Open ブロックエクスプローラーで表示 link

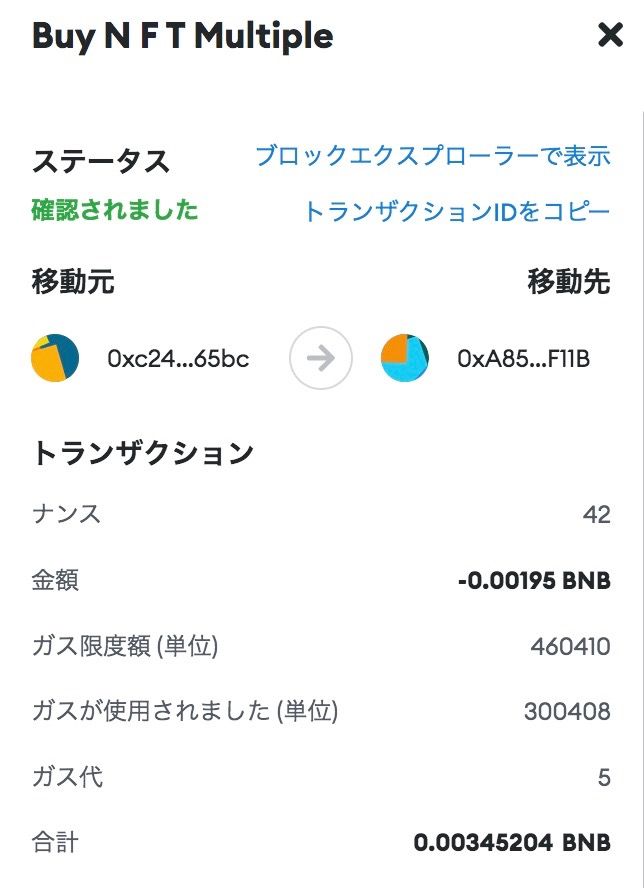[432, 156]
